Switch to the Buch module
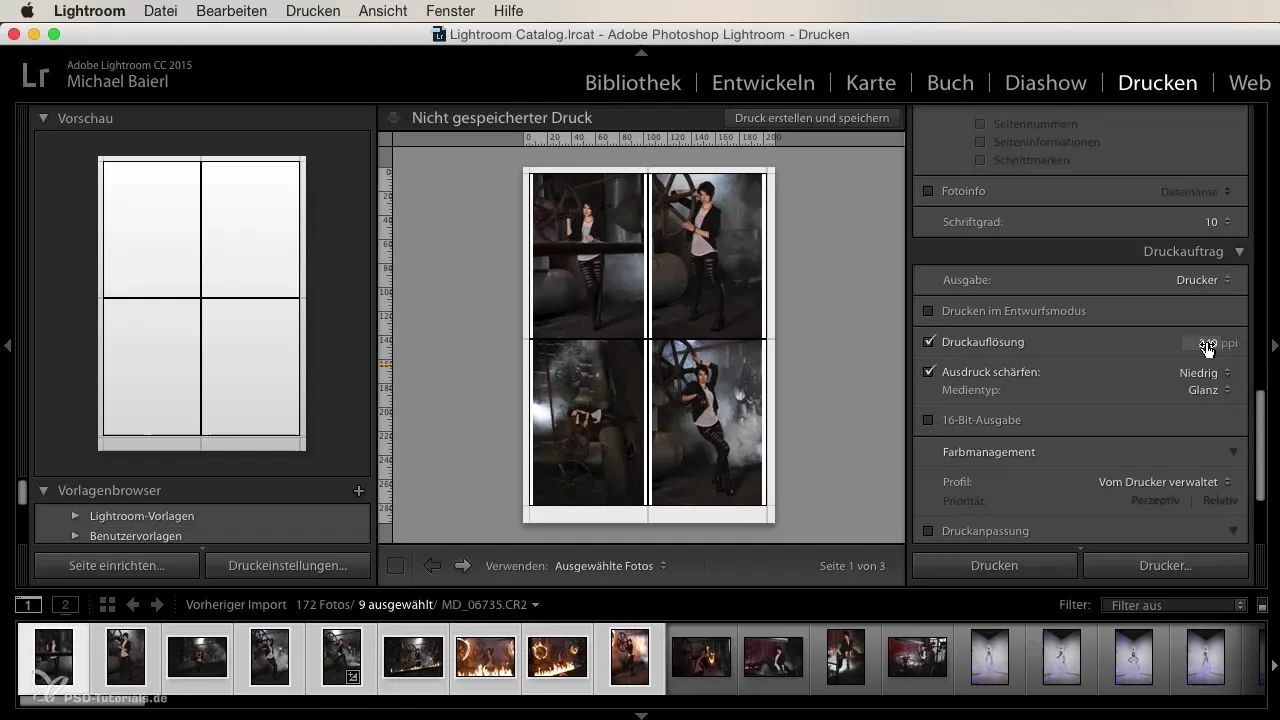1280x720 pixels. click(x=950, y=83)
